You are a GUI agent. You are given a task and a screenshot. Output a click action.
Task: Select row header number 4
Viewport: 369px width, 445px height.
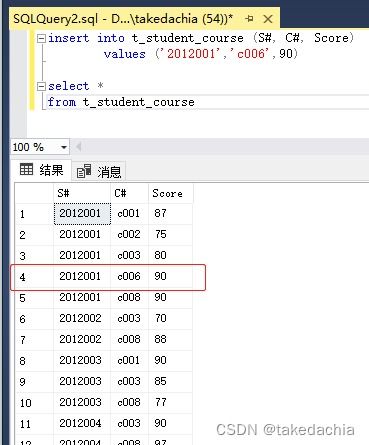pos(34,277)
